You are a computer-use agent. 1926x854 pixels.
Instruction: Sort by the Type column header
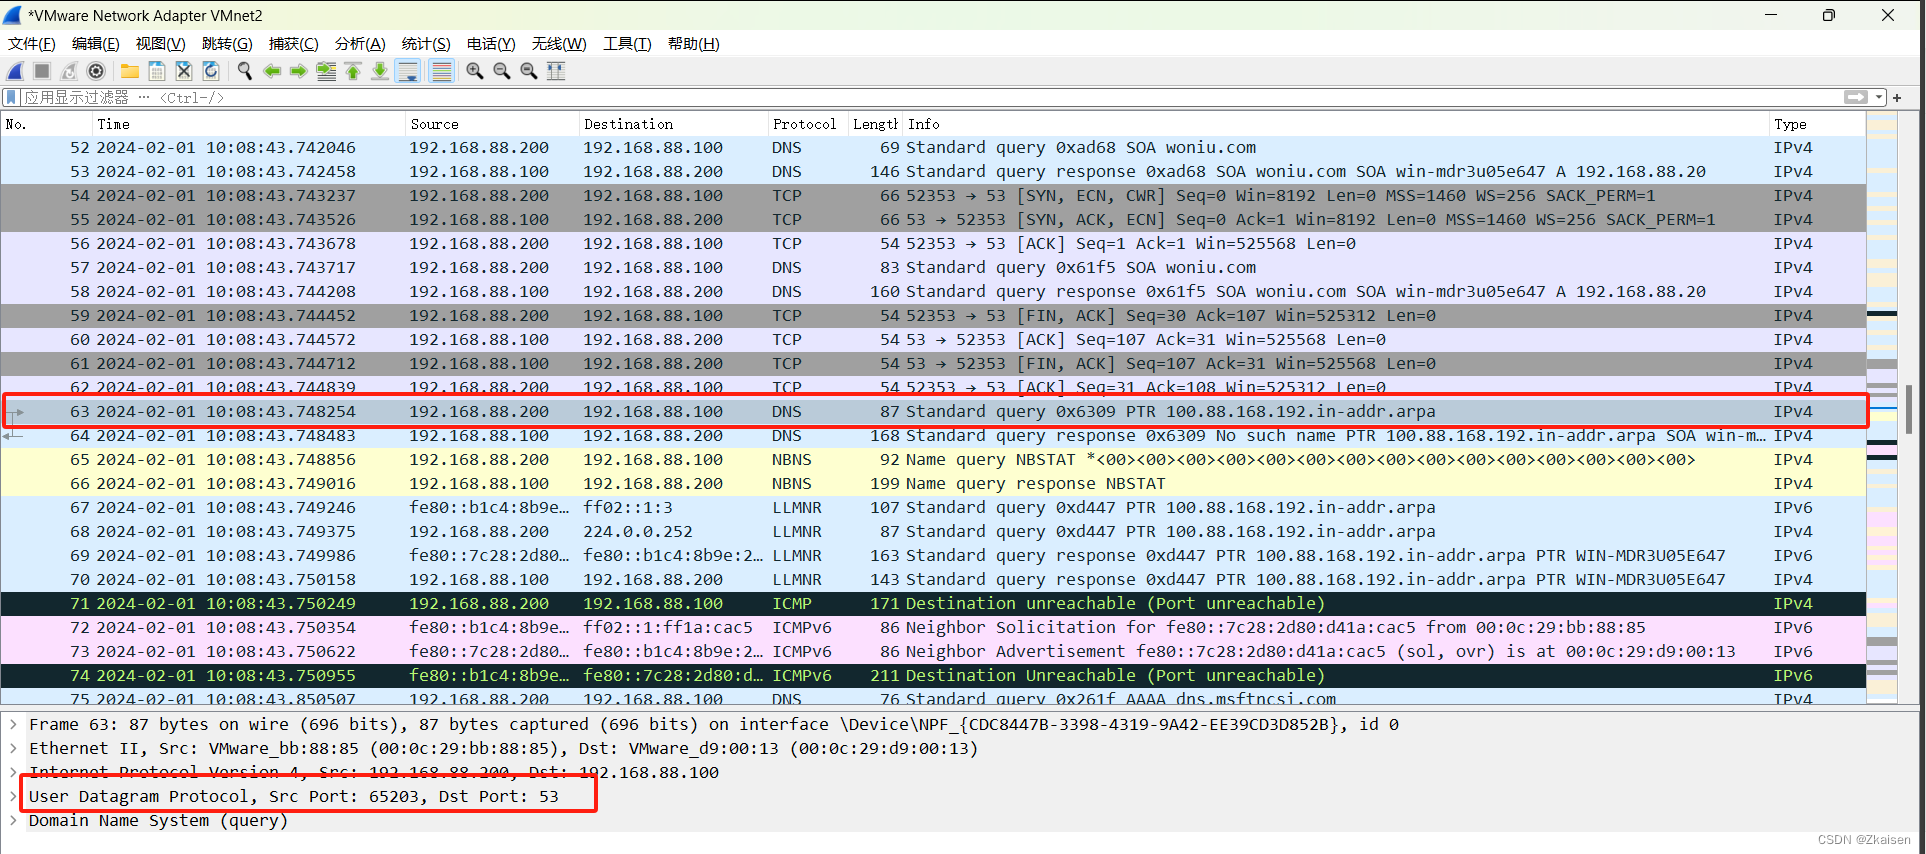[1817, 124]
